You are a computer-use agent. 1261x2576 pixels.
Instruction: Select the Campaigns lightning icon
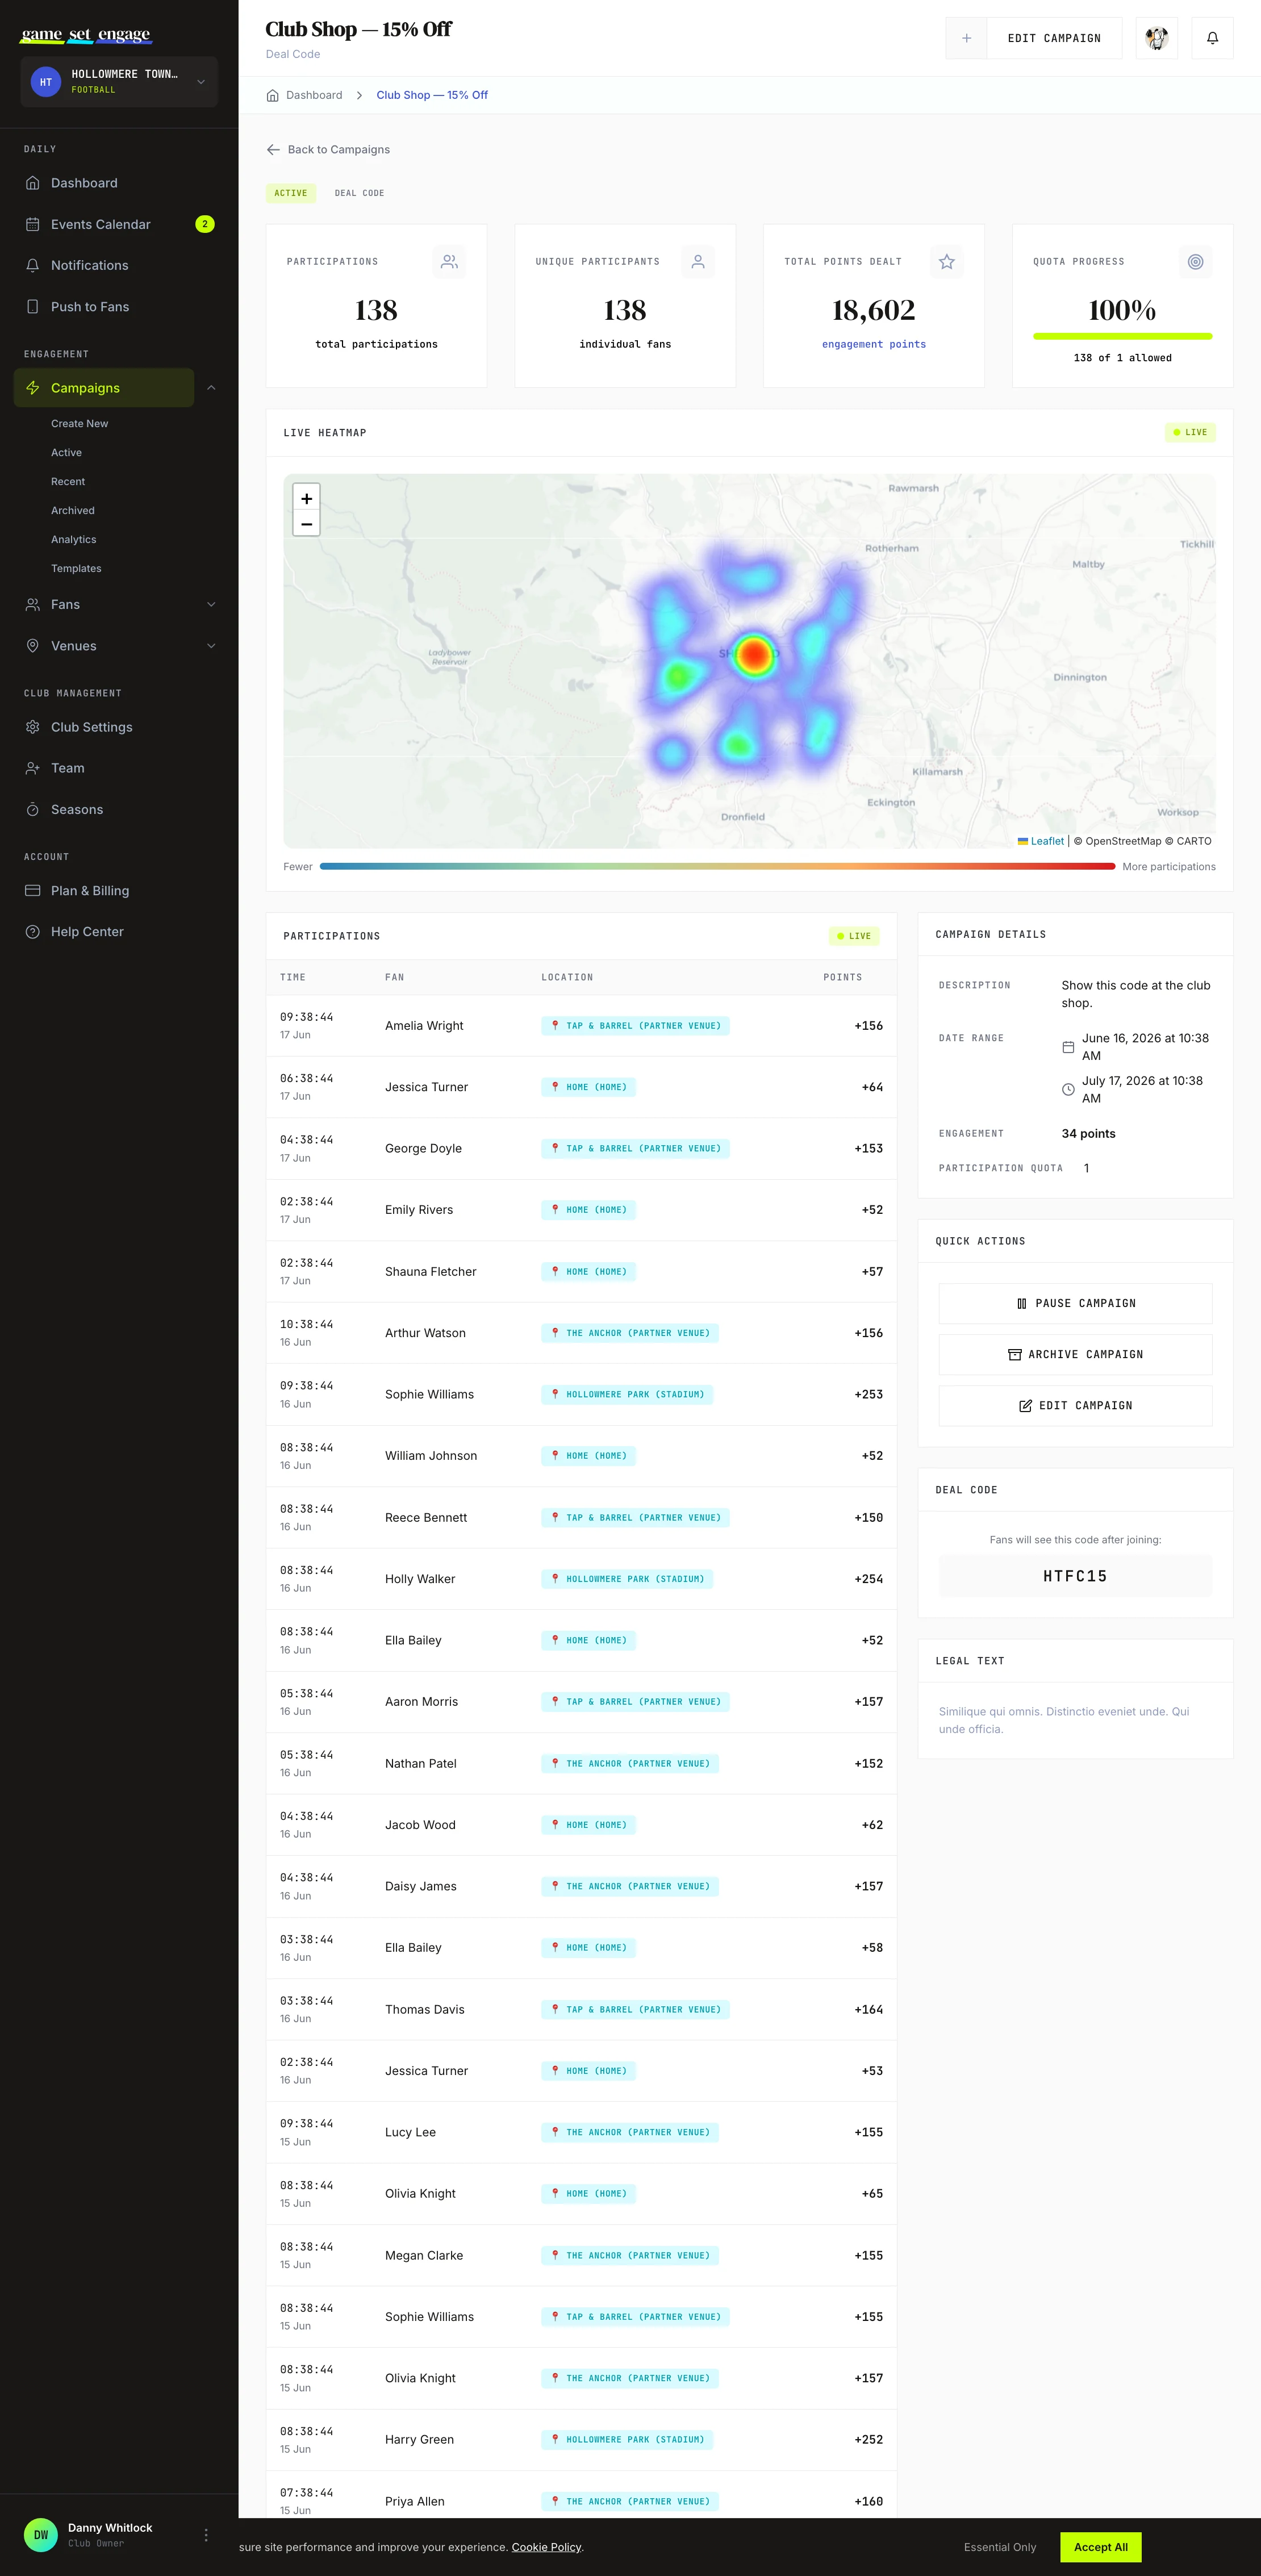pos(33,388)
